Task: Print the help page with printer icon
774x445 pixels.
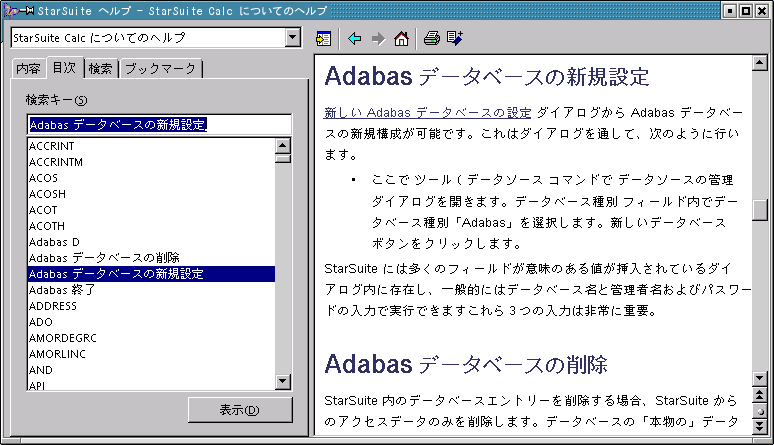Action: (x=431, y=38)
